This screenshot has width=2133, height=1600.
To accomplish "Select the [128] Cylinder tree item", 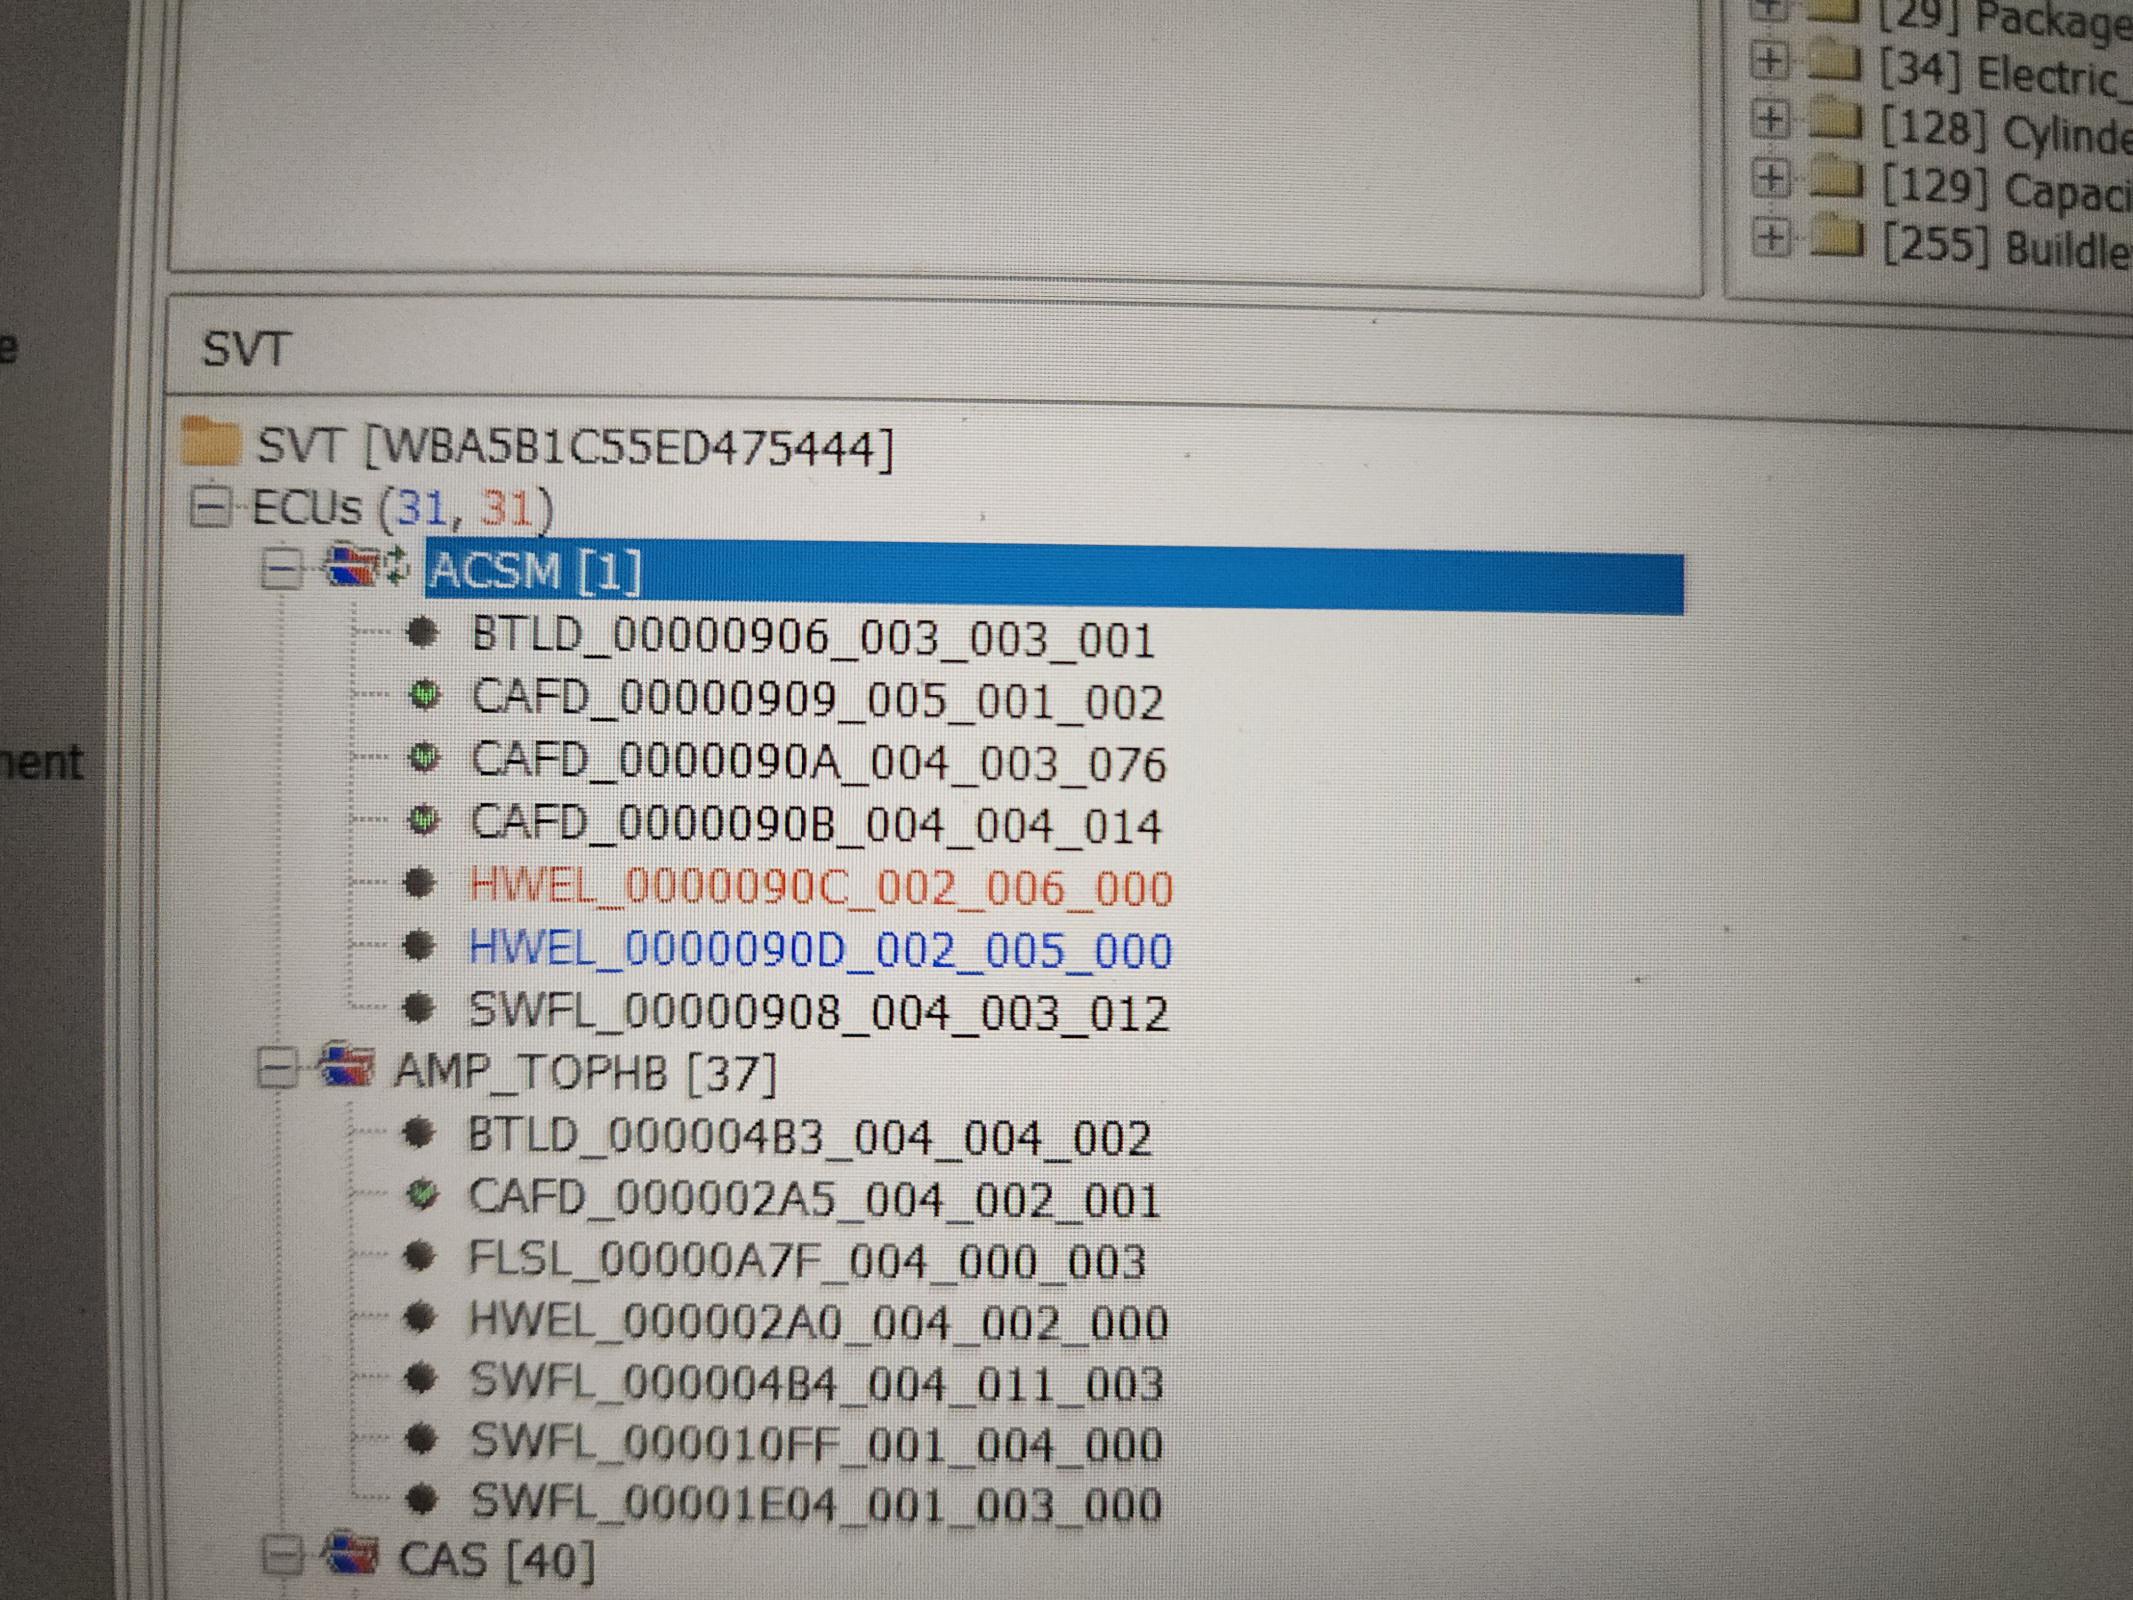I will click(x=2005, y=132).
